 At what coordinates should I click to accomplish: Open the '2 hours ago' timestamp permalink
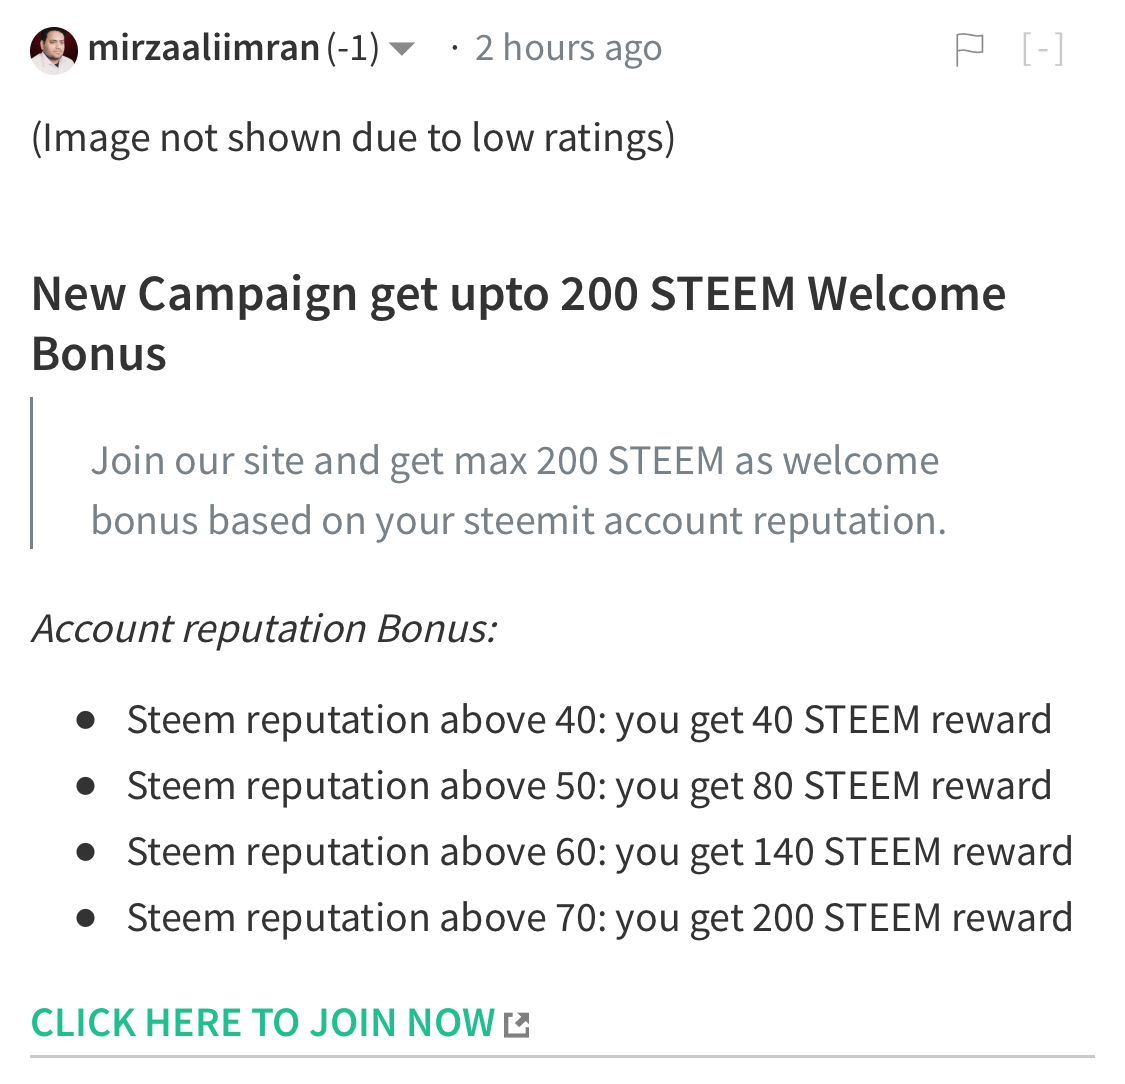(568, 48)
